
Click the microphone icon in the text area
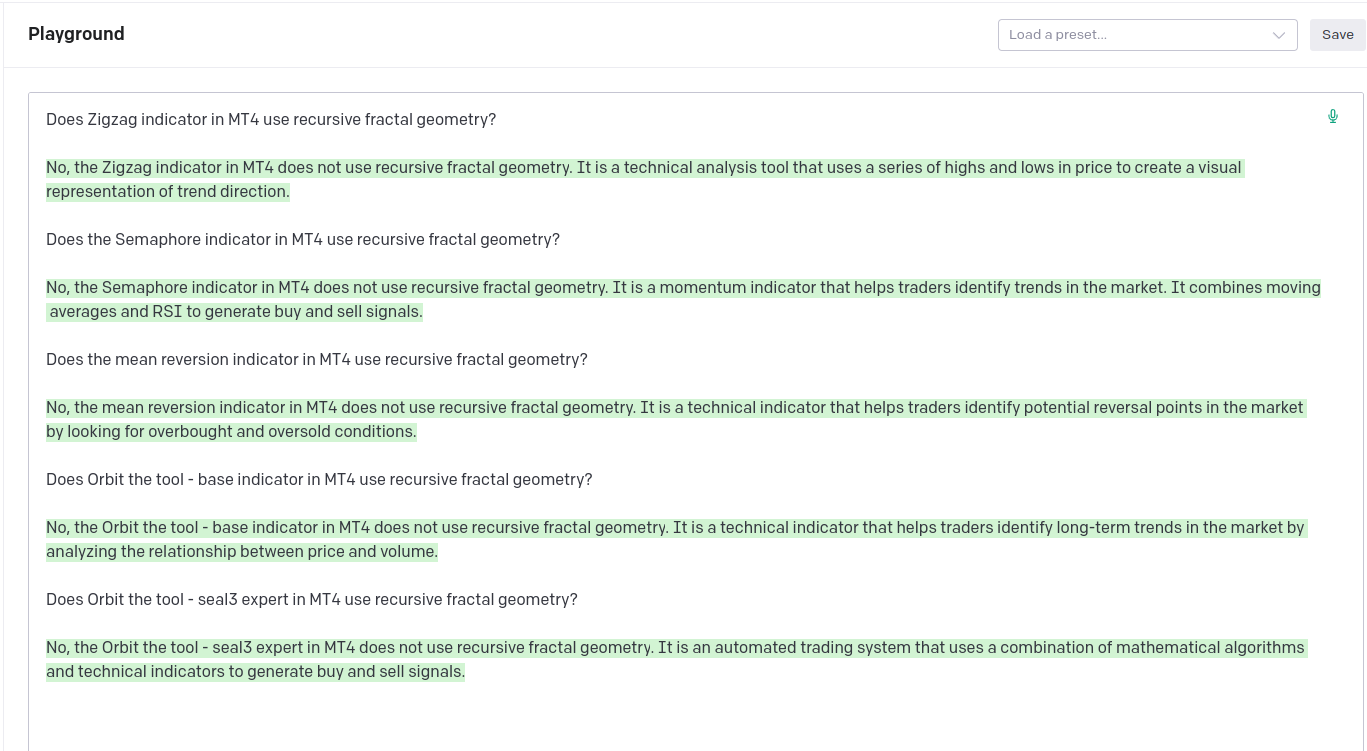click(1332, 116)
